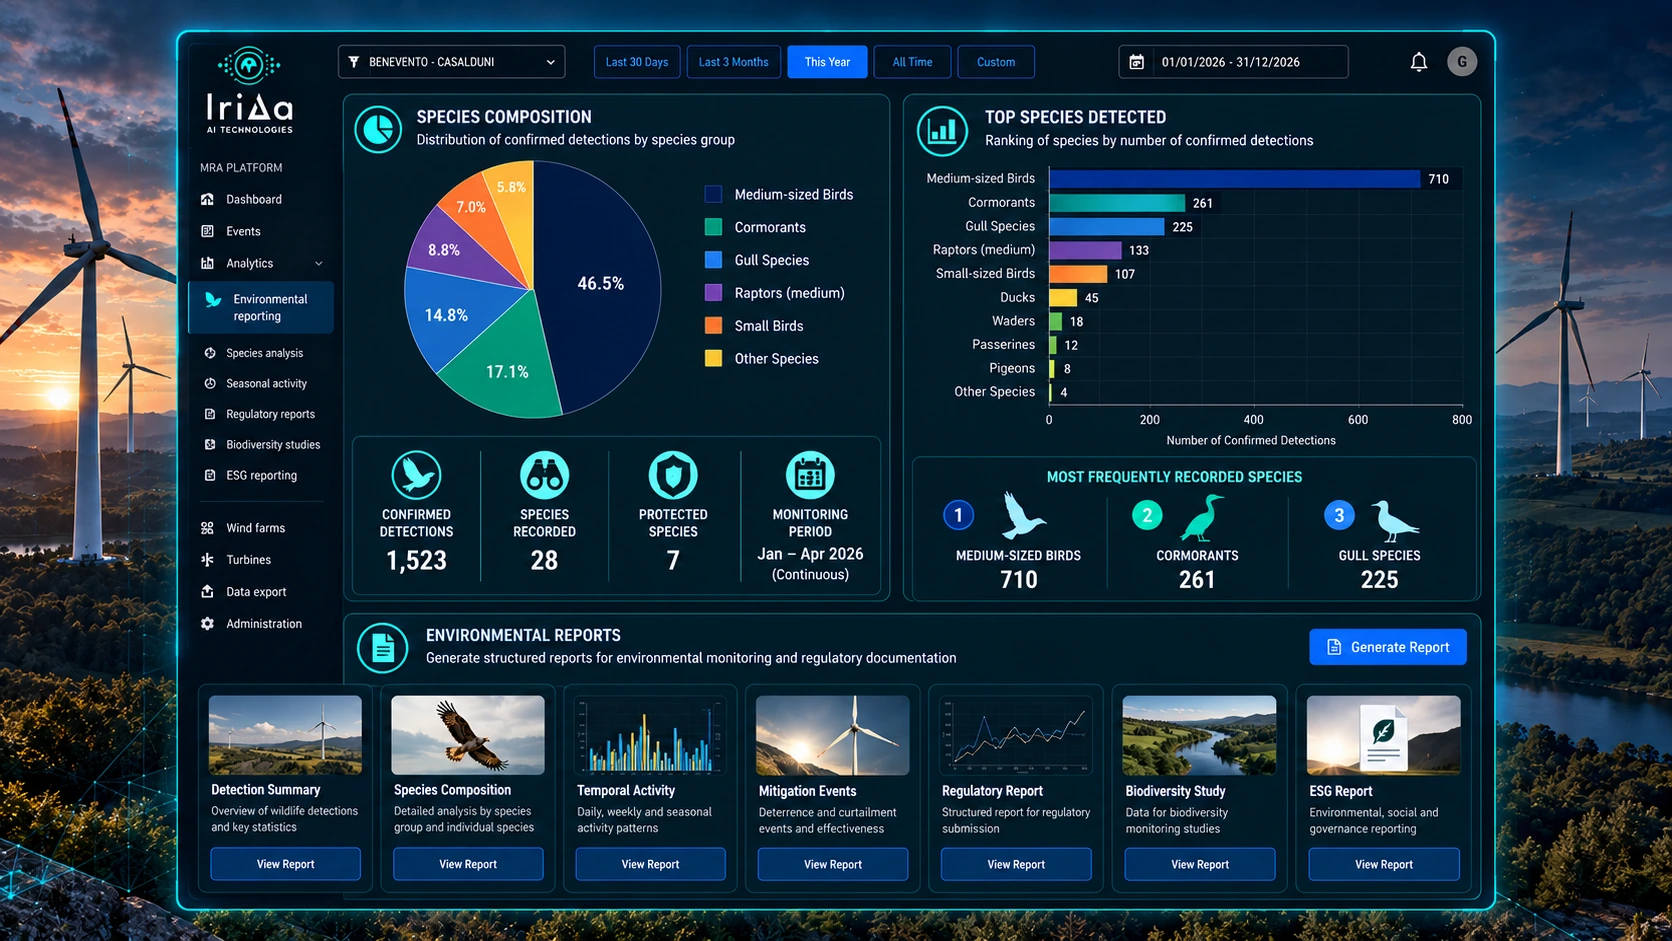Image resolution: width=1672 pixels, height=941 pixels.
Task: Open Environmental reporting menu item
Action: 261,308
